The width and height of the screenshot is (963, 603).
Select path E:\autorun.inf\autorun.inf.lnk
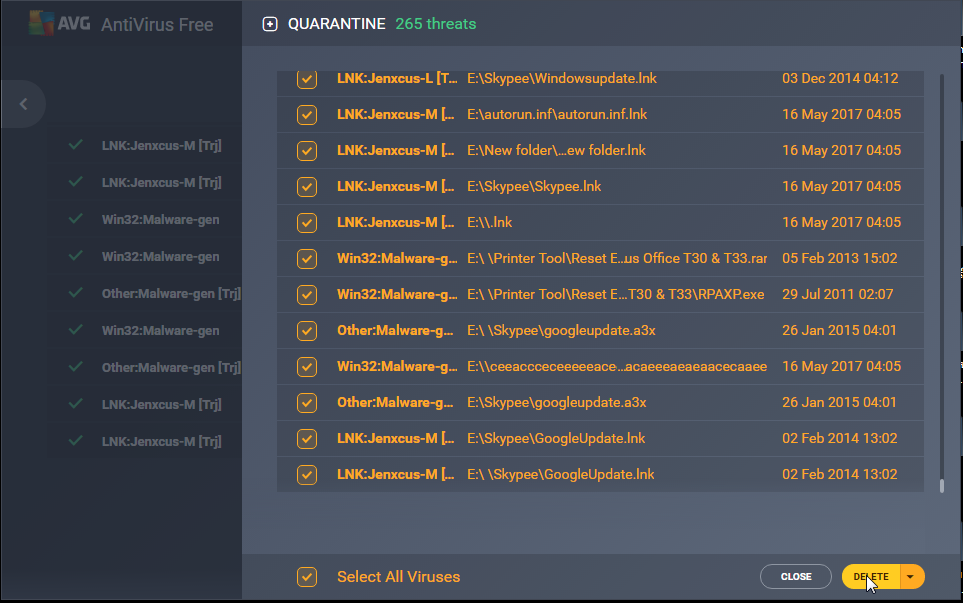coord(557,114)
